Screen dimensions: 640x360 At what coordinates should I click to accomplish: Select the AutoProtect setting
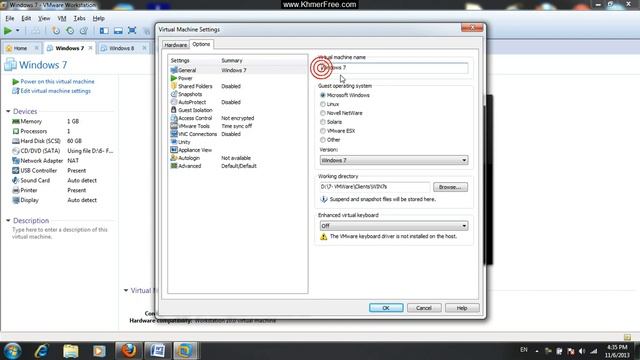(x=238, y=102)
